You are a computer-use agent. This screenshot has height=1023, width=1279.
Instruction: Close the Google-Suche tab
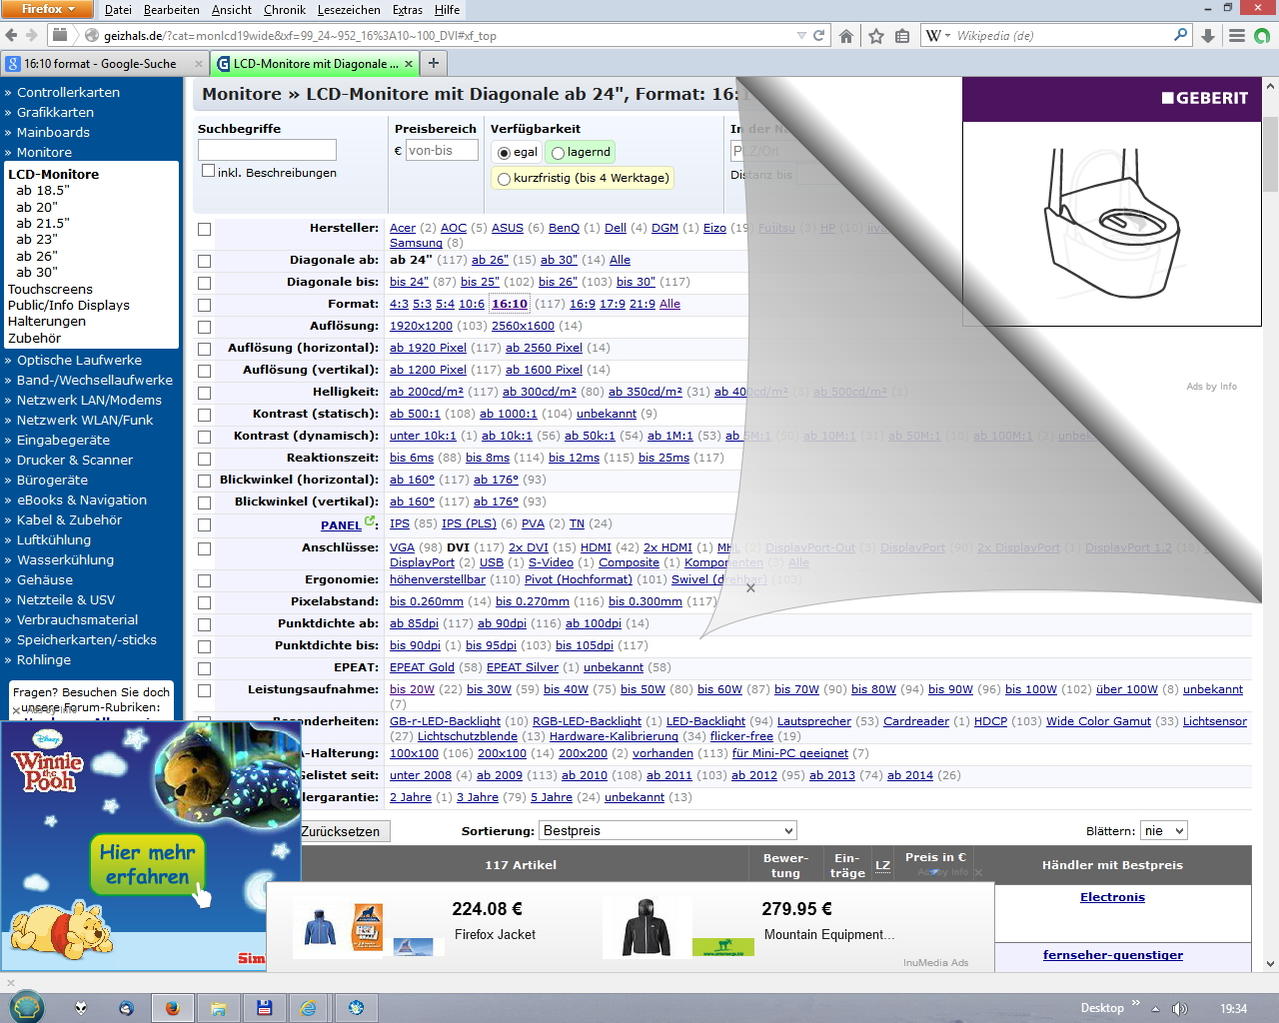click(x=198, y=63)
